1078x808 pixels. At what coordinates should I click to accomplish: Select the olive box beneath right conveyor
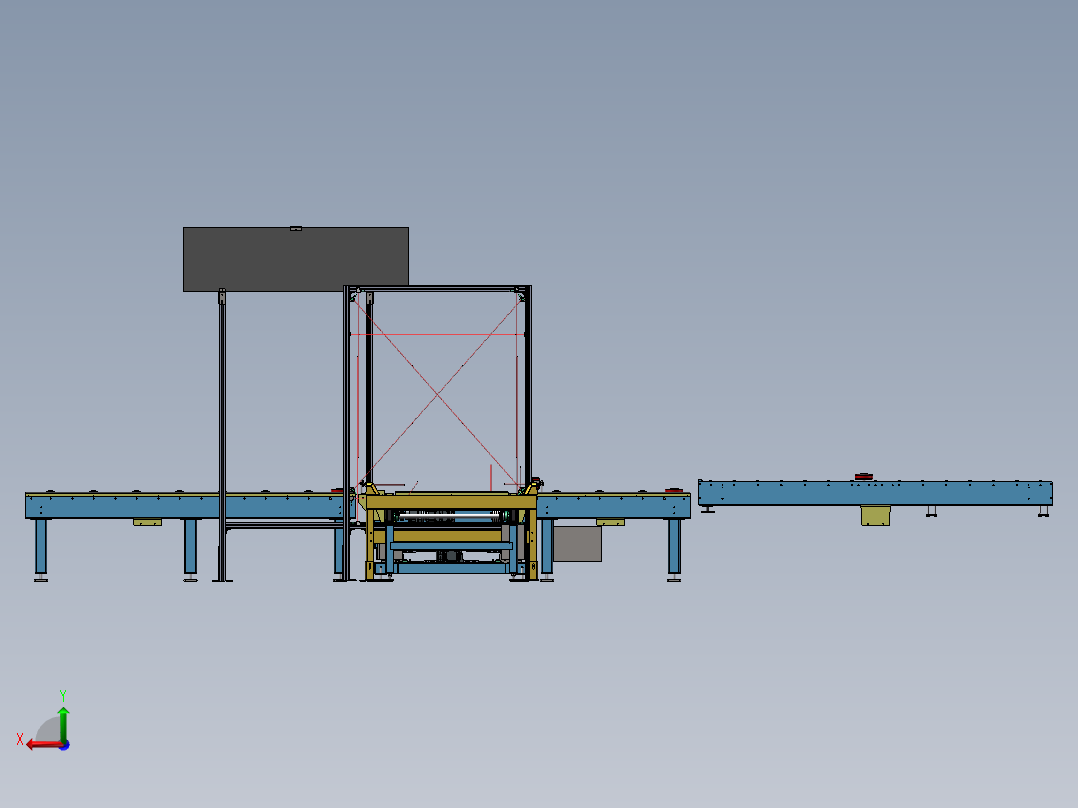(875, 516)
